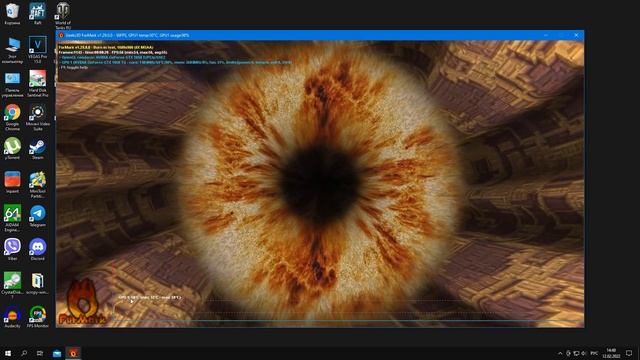Open the notification center icon

(x=629, y=353)
